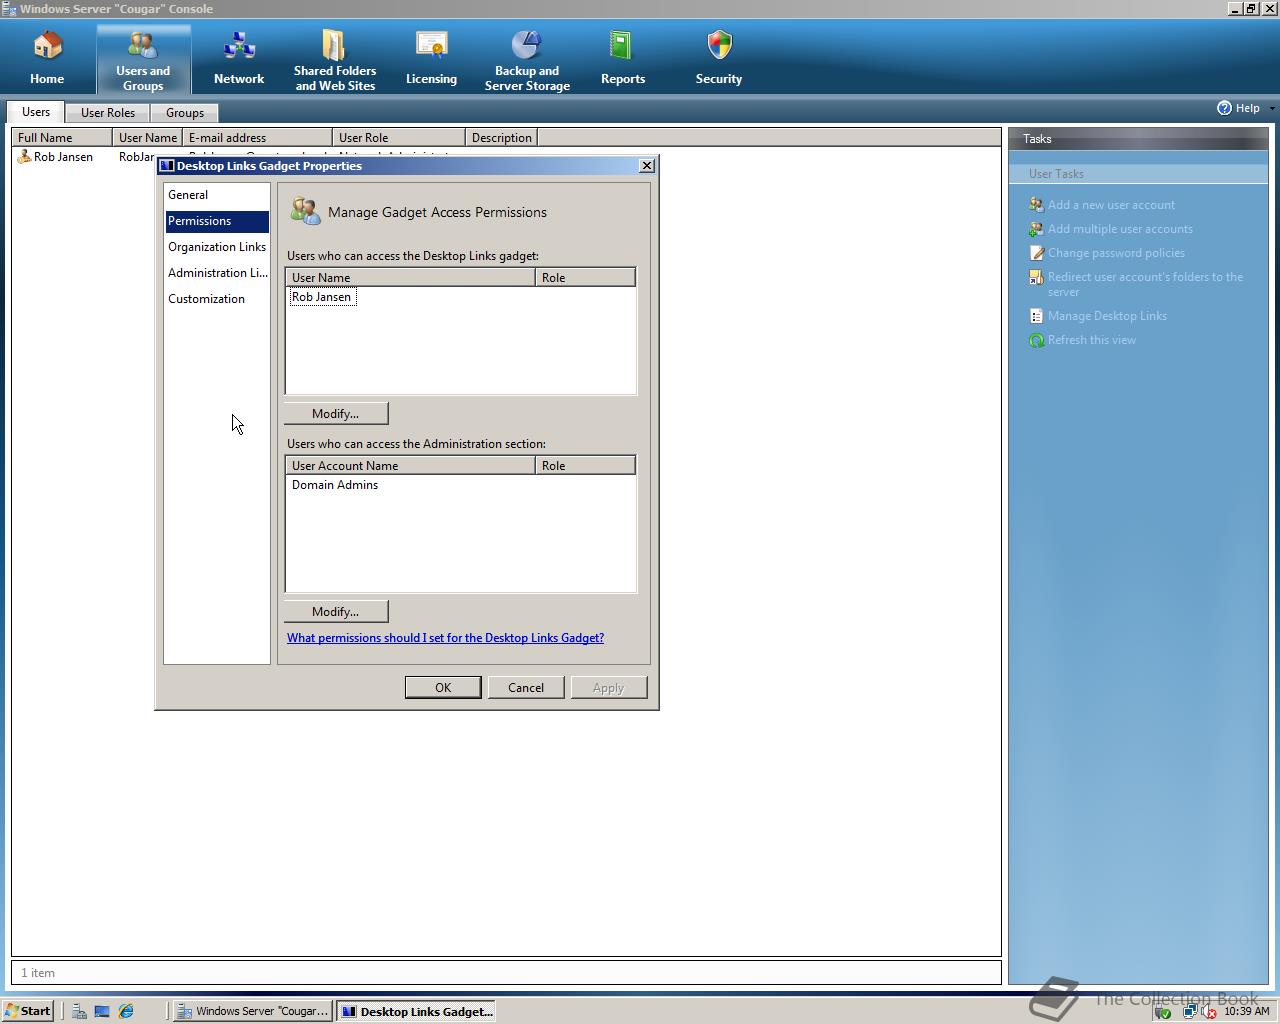Sort by User Account Name column header
Image resolution: width=1280 pixels, height=1024 pixels.
(411, 465)
